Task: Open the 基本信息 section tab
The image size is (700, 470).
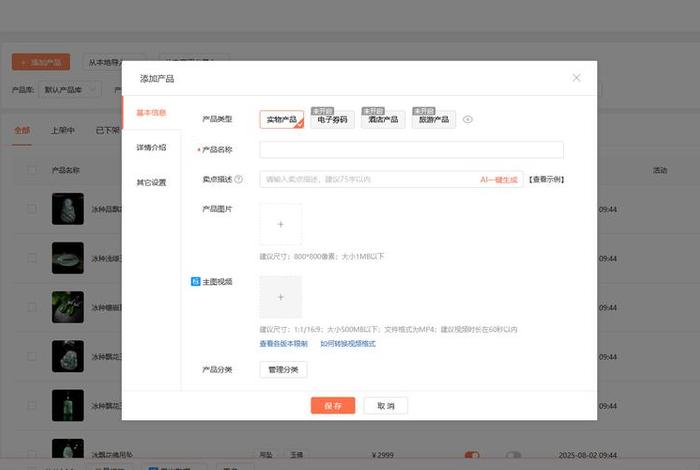Action: click(x=151, y=112)
